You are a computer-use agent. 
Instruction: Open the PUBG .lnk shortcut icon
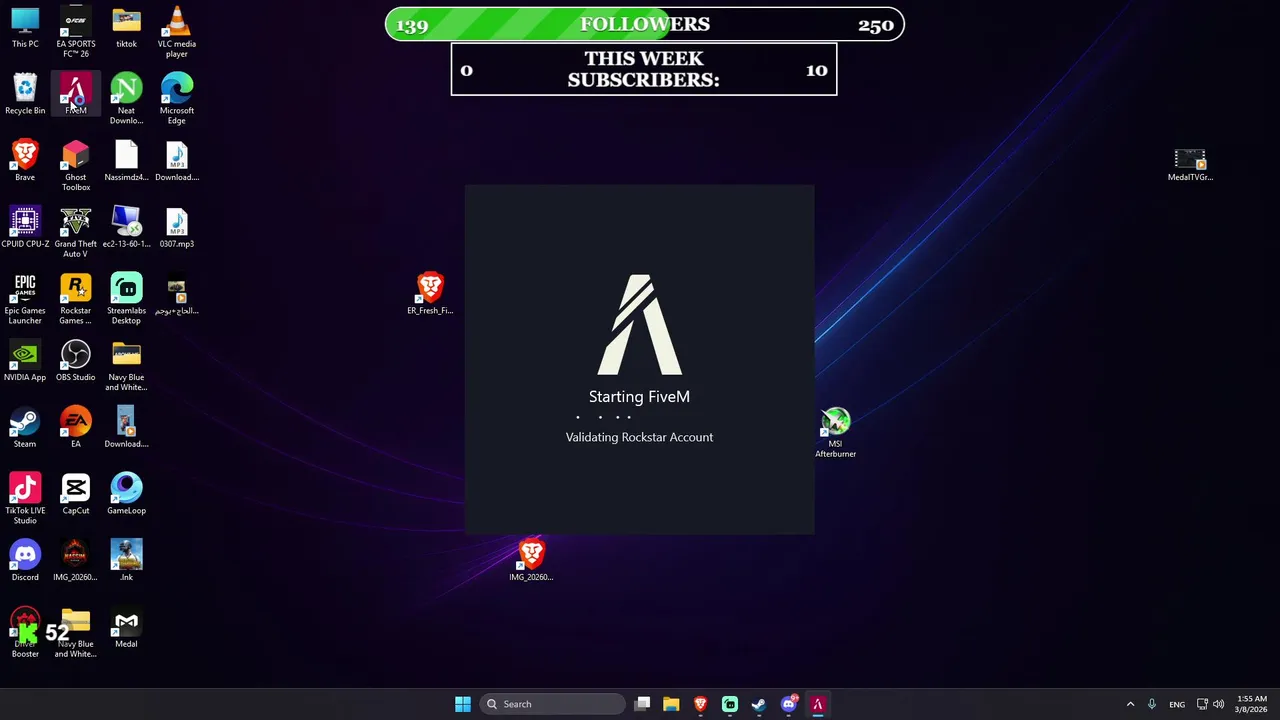(126, 561)
